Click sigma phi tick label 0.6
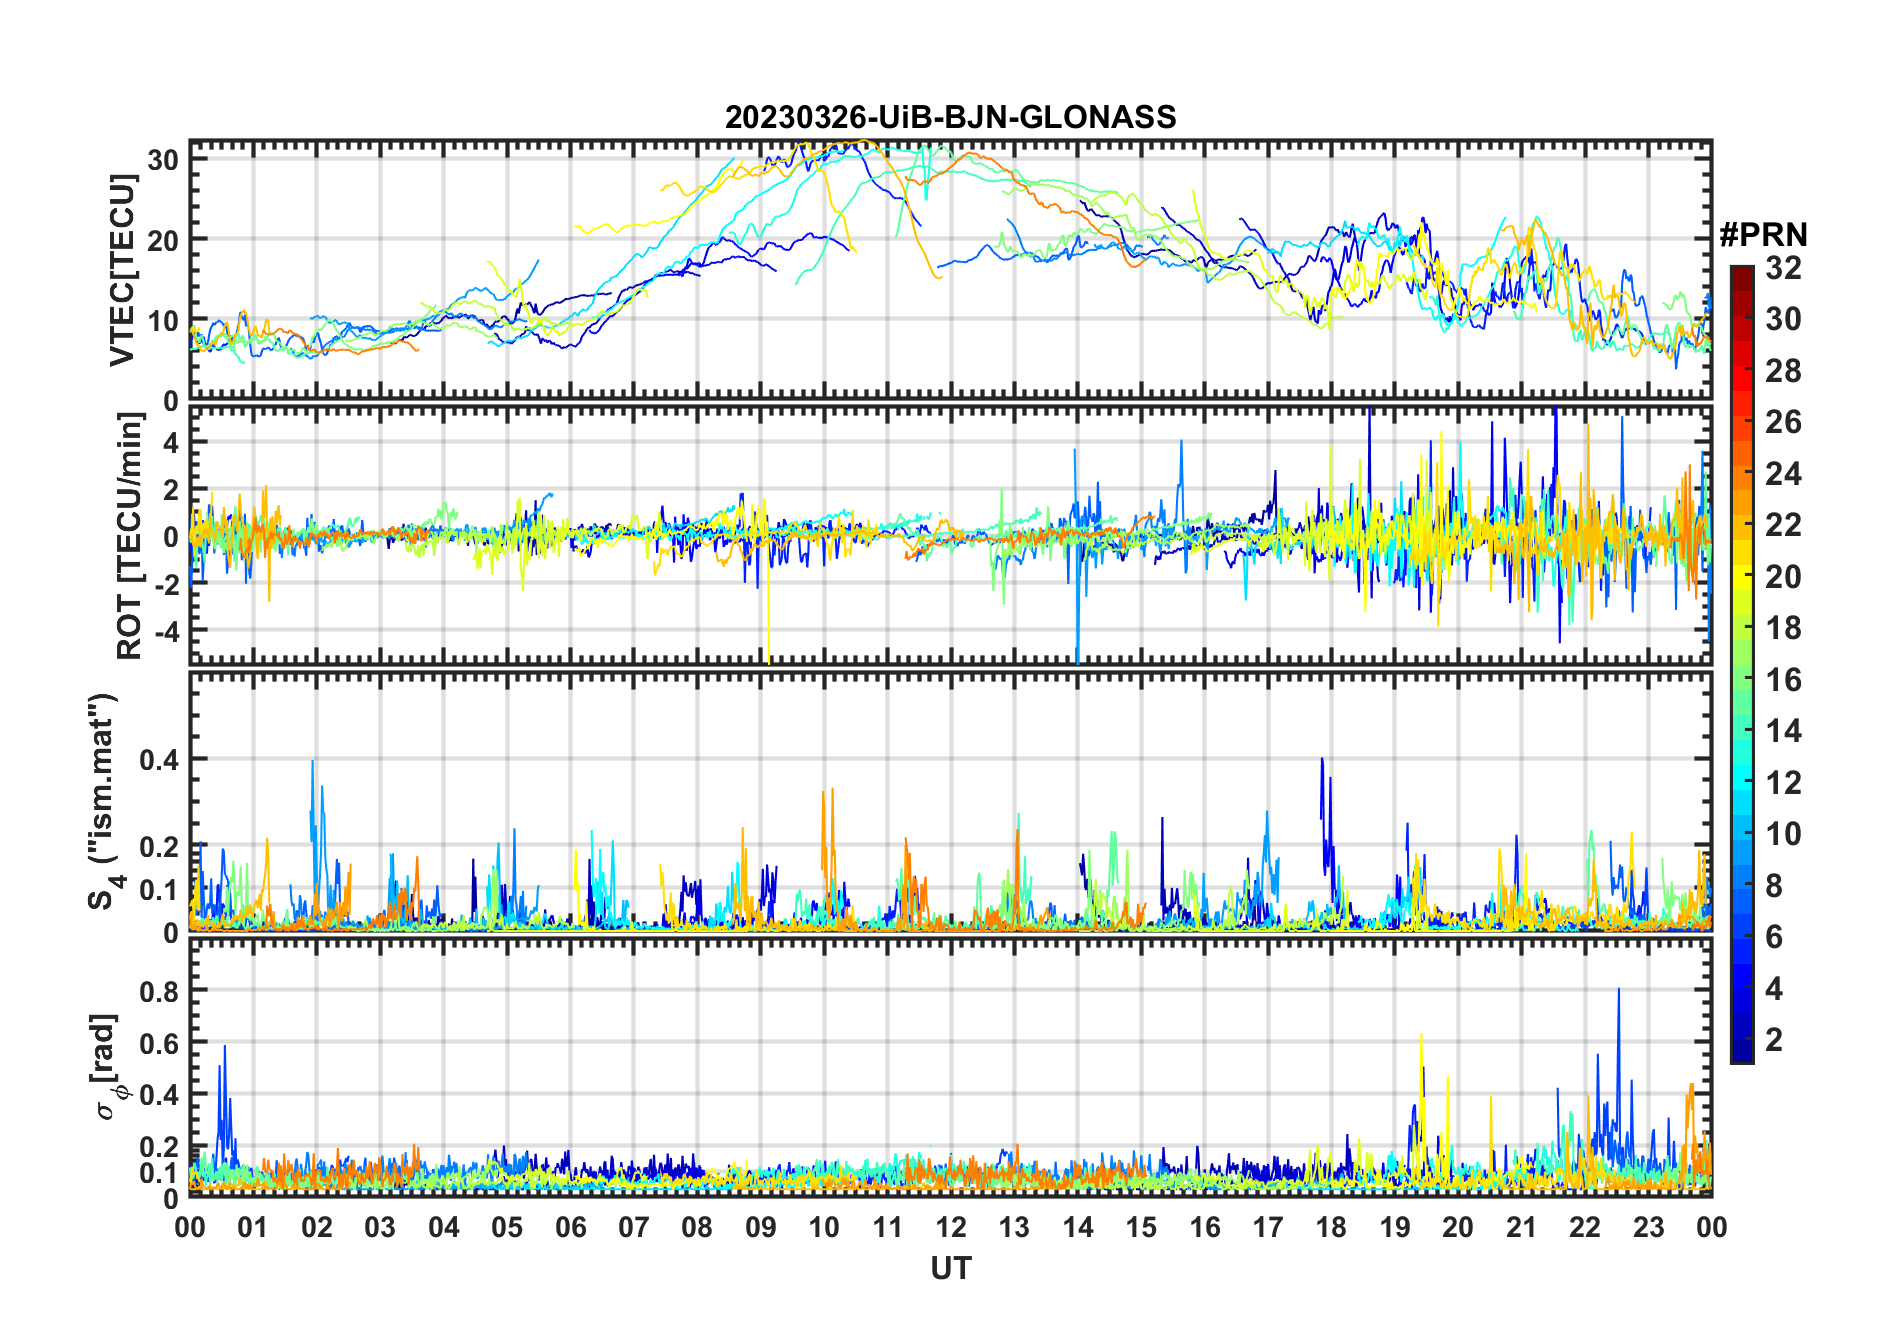Screen dimensions: 1902x1330 [160, 1043]
